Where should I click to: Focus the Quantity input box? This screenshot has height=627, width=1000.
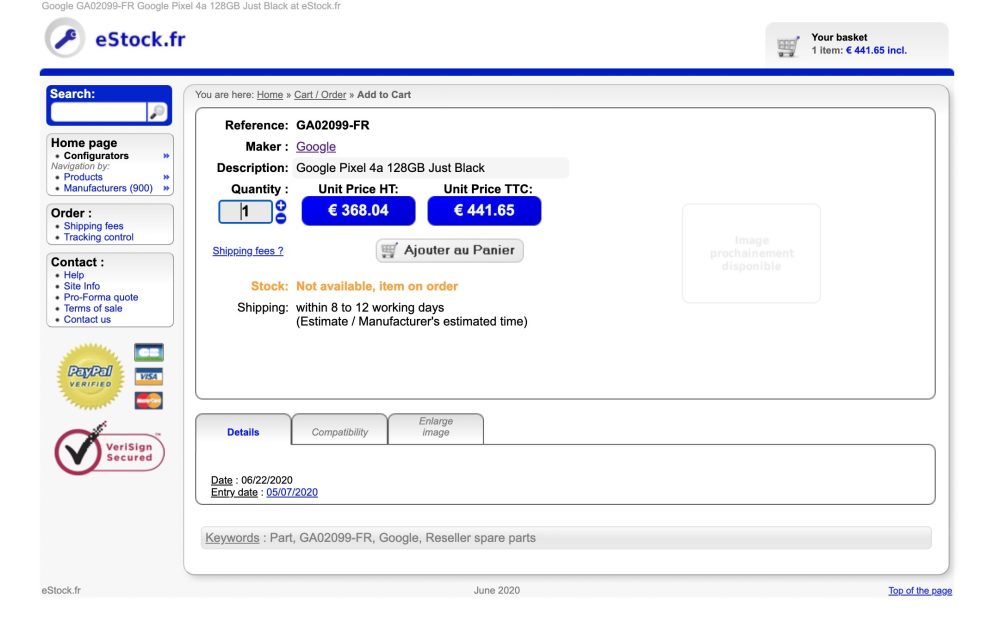pos(245,212)
